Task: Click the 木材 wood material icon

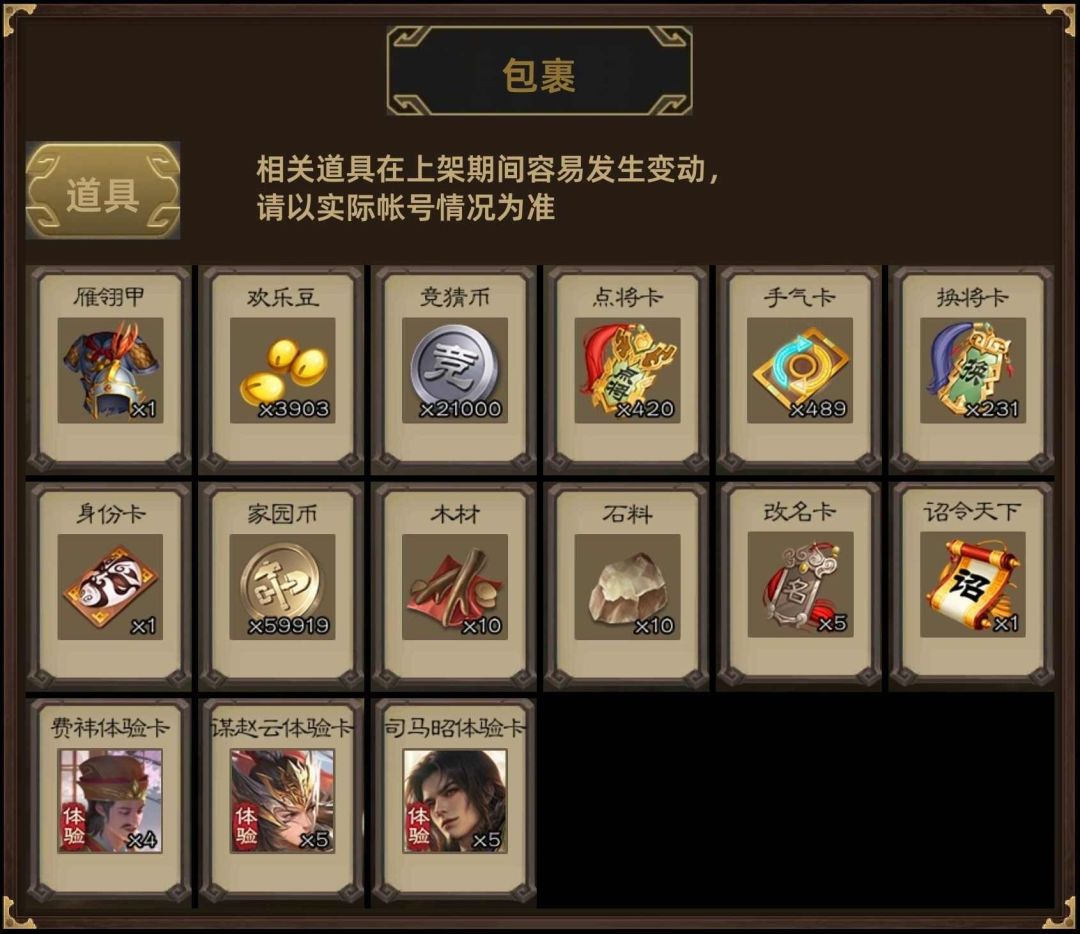Action: [x=455, y=587]
